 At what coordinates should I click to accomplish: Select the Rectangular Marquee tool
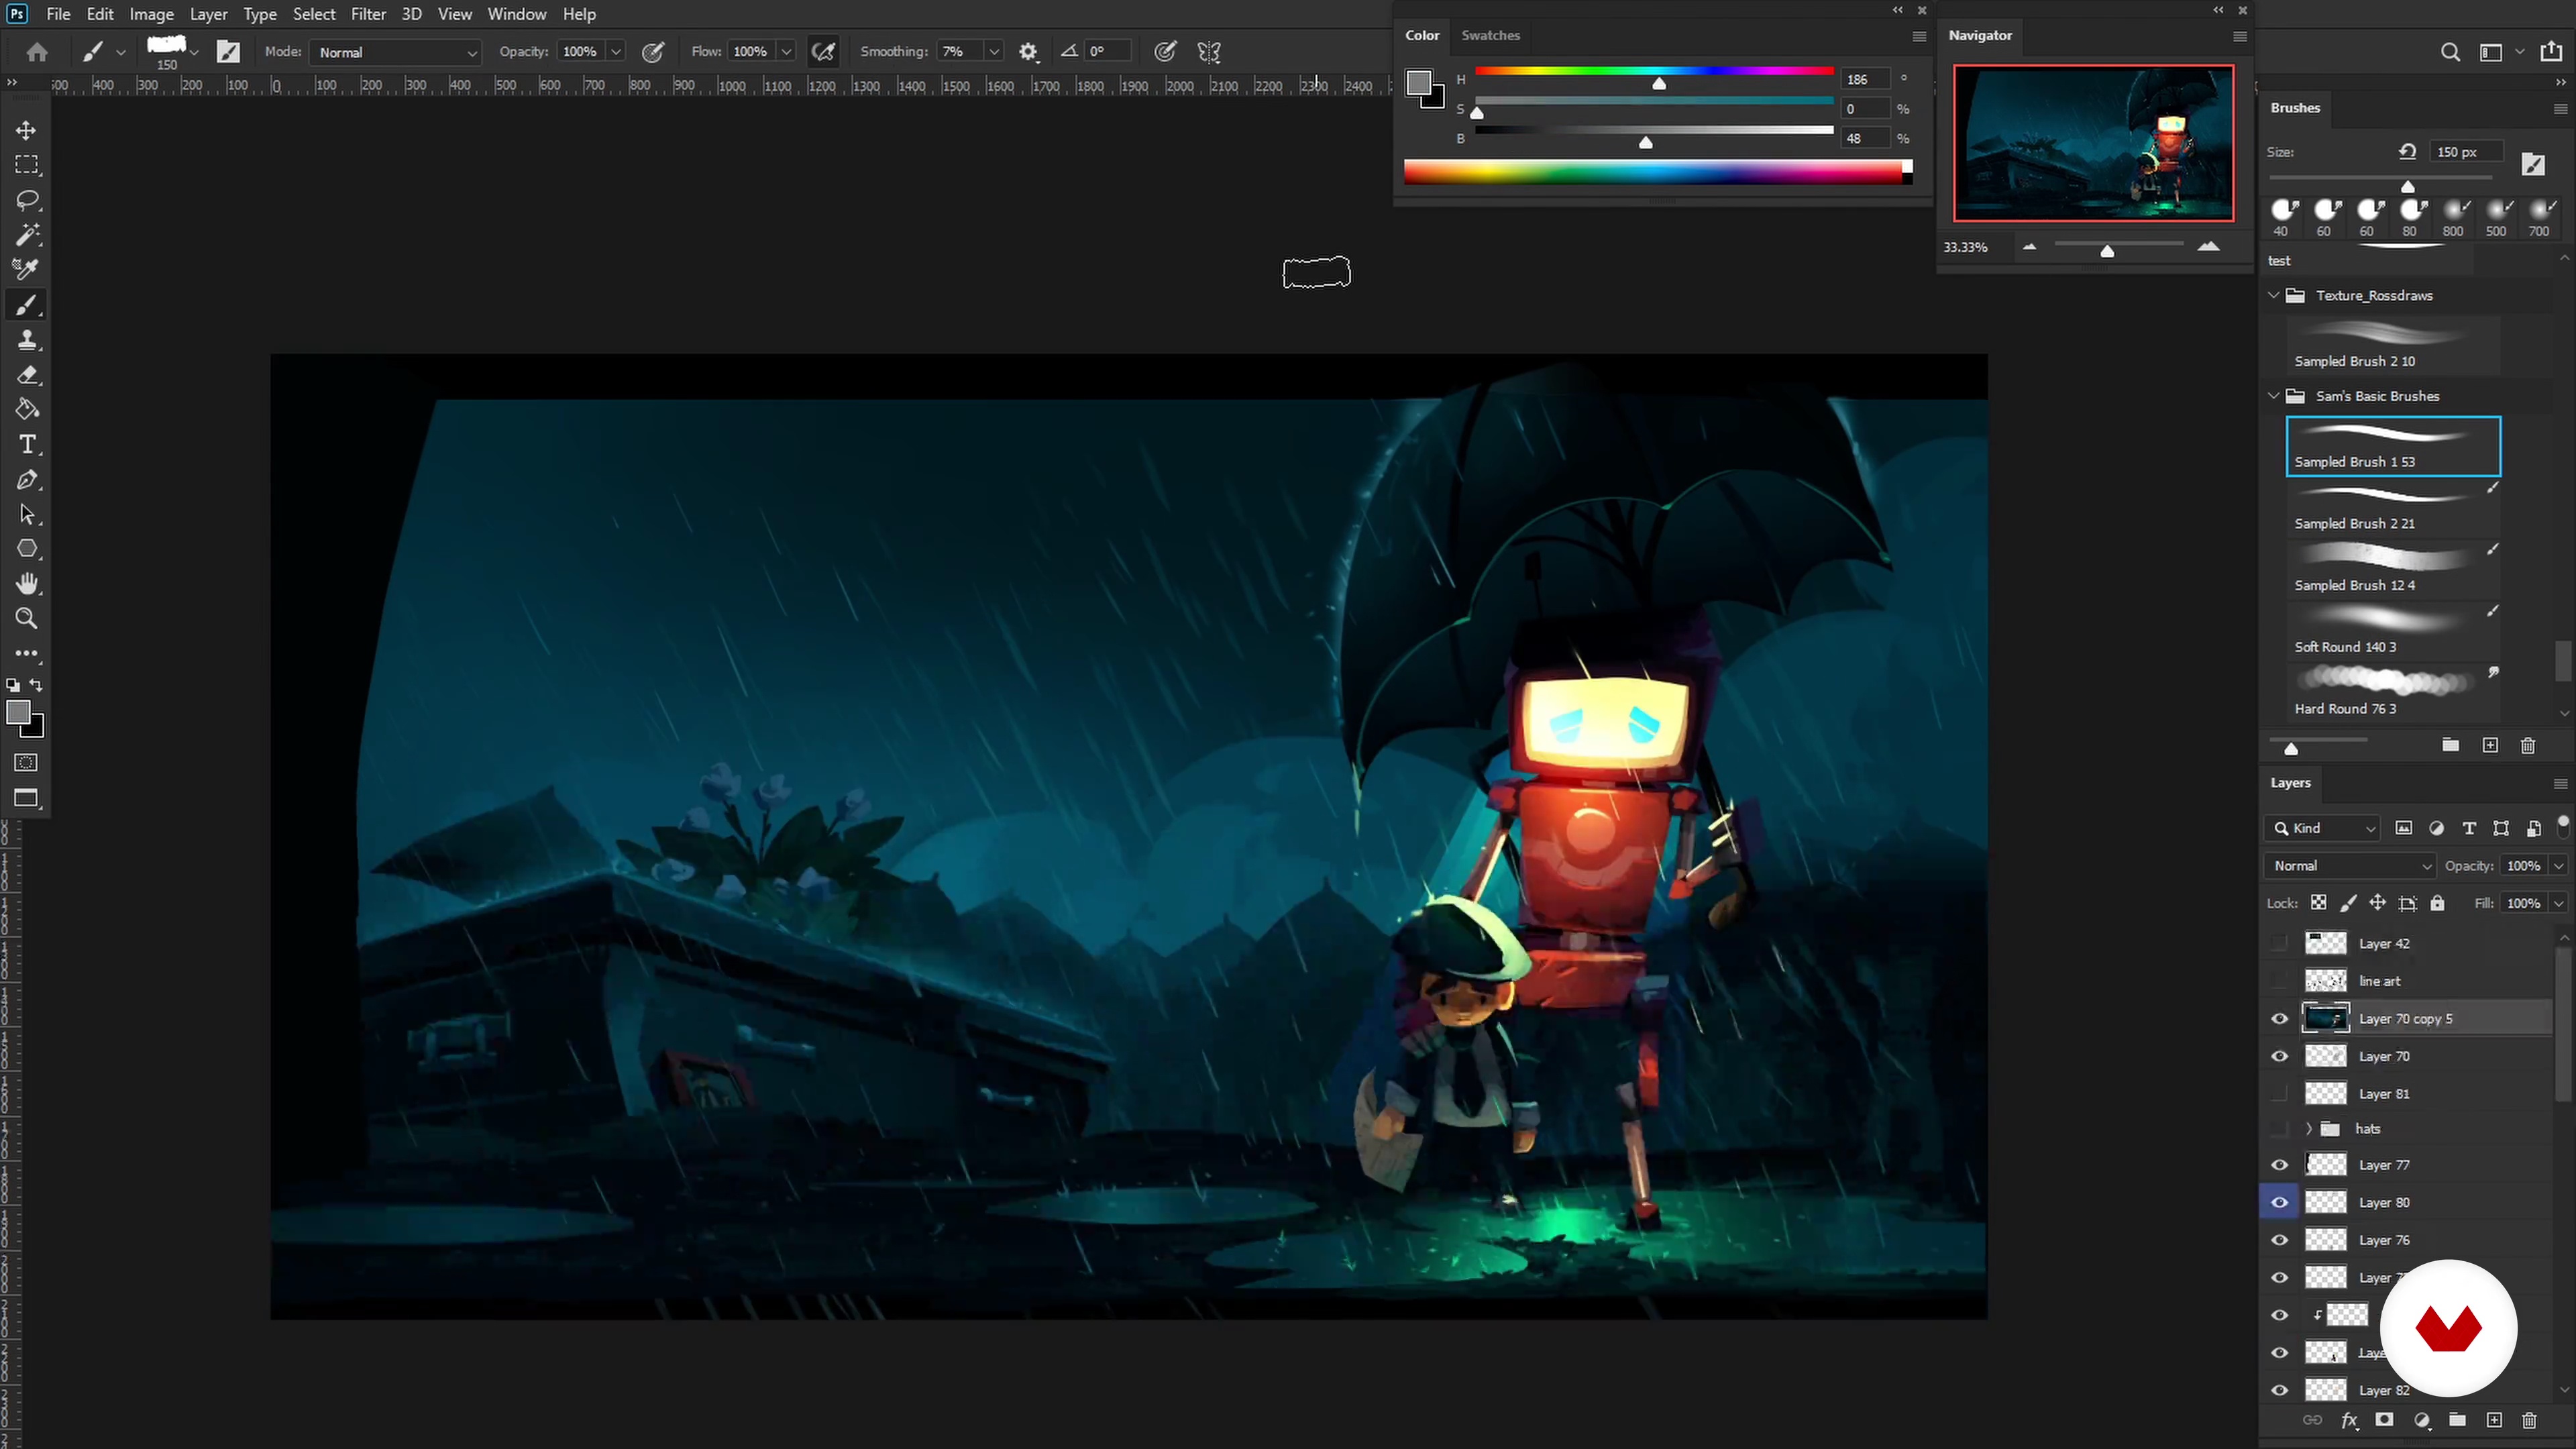(x=27, y=165)
